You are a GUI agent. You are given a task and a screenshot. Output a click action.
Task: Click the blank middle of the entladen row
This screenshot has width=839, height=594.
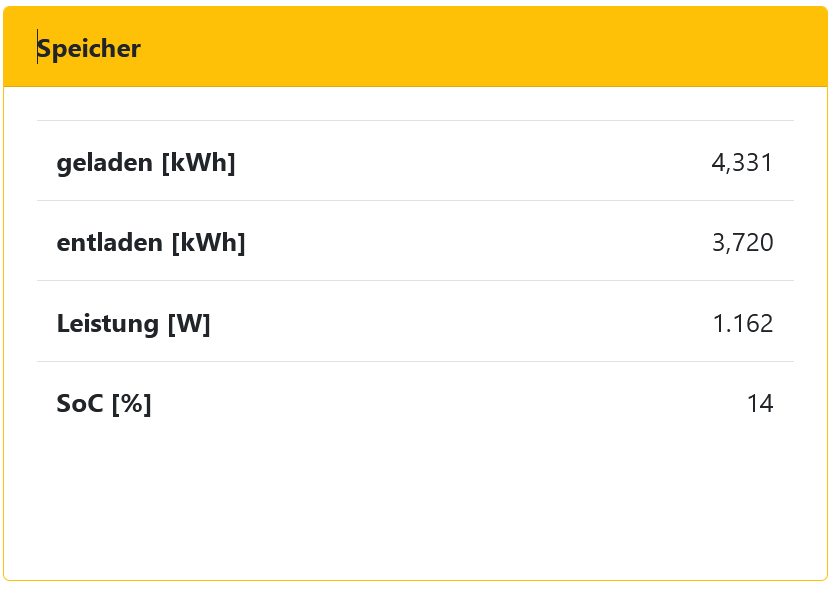click(x=450, y=242)
